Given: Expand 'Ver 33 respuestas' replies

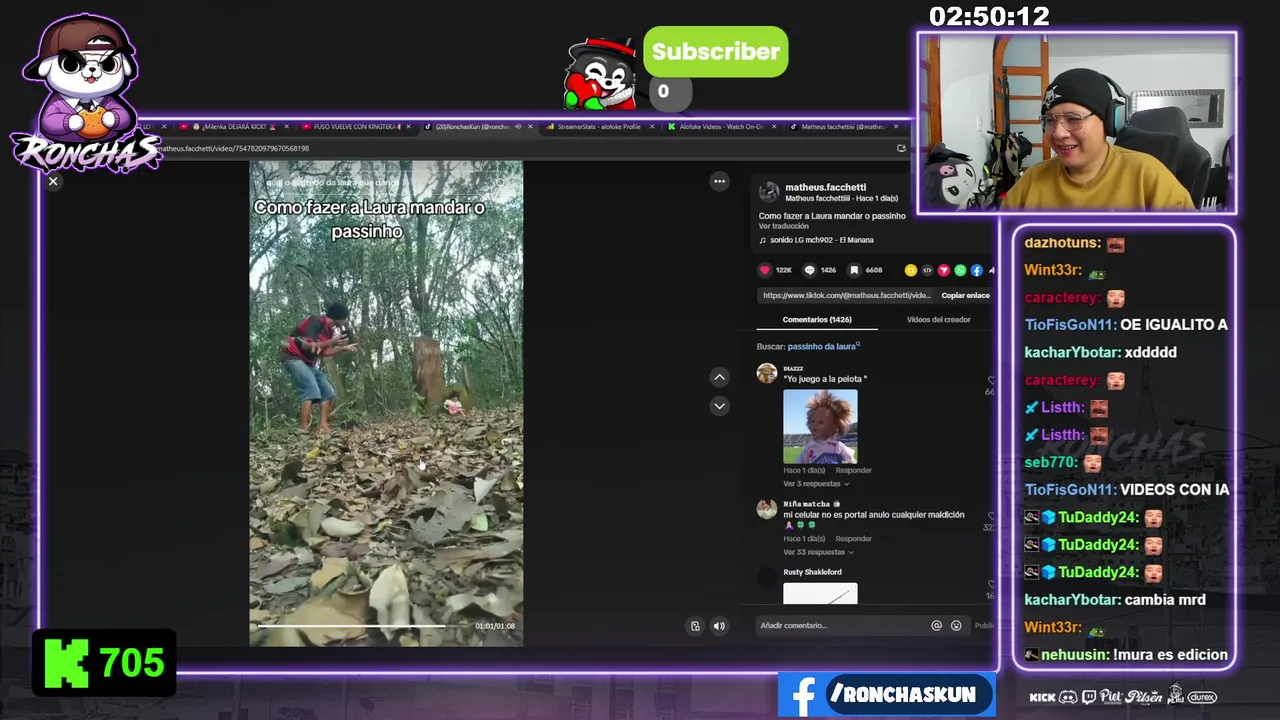Looking at the screenshot, I should coord(818,552).
